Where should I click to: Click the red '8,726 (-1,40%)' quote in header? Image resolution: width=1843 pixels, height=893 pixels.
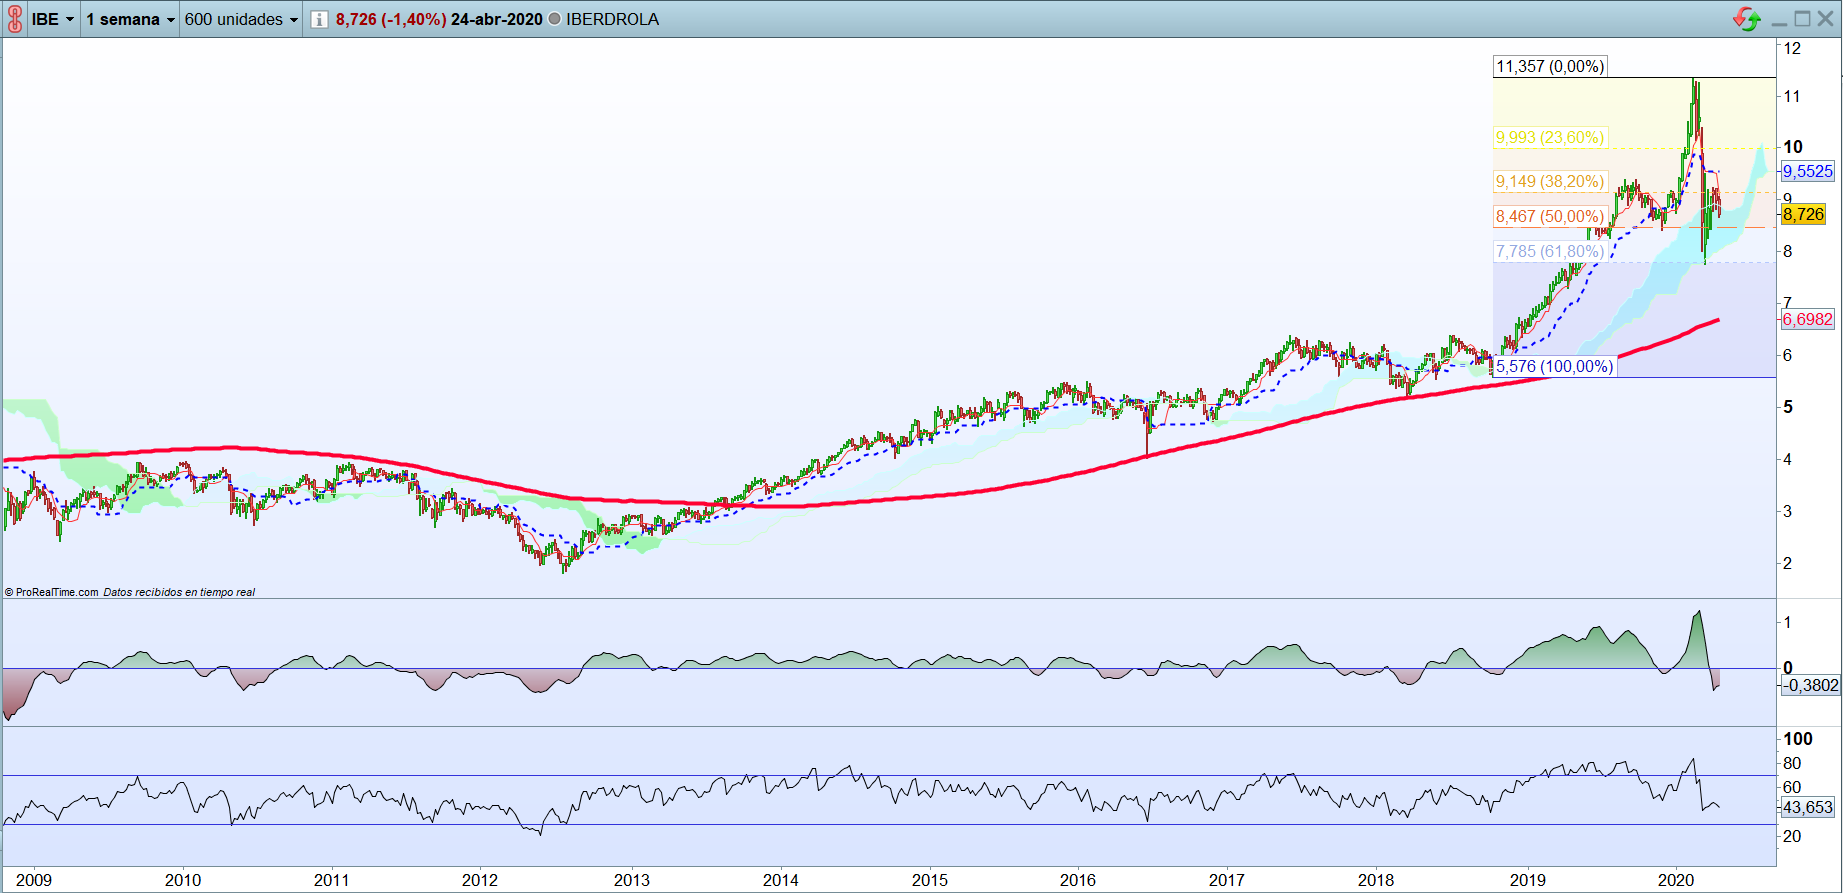pos(391,20)
